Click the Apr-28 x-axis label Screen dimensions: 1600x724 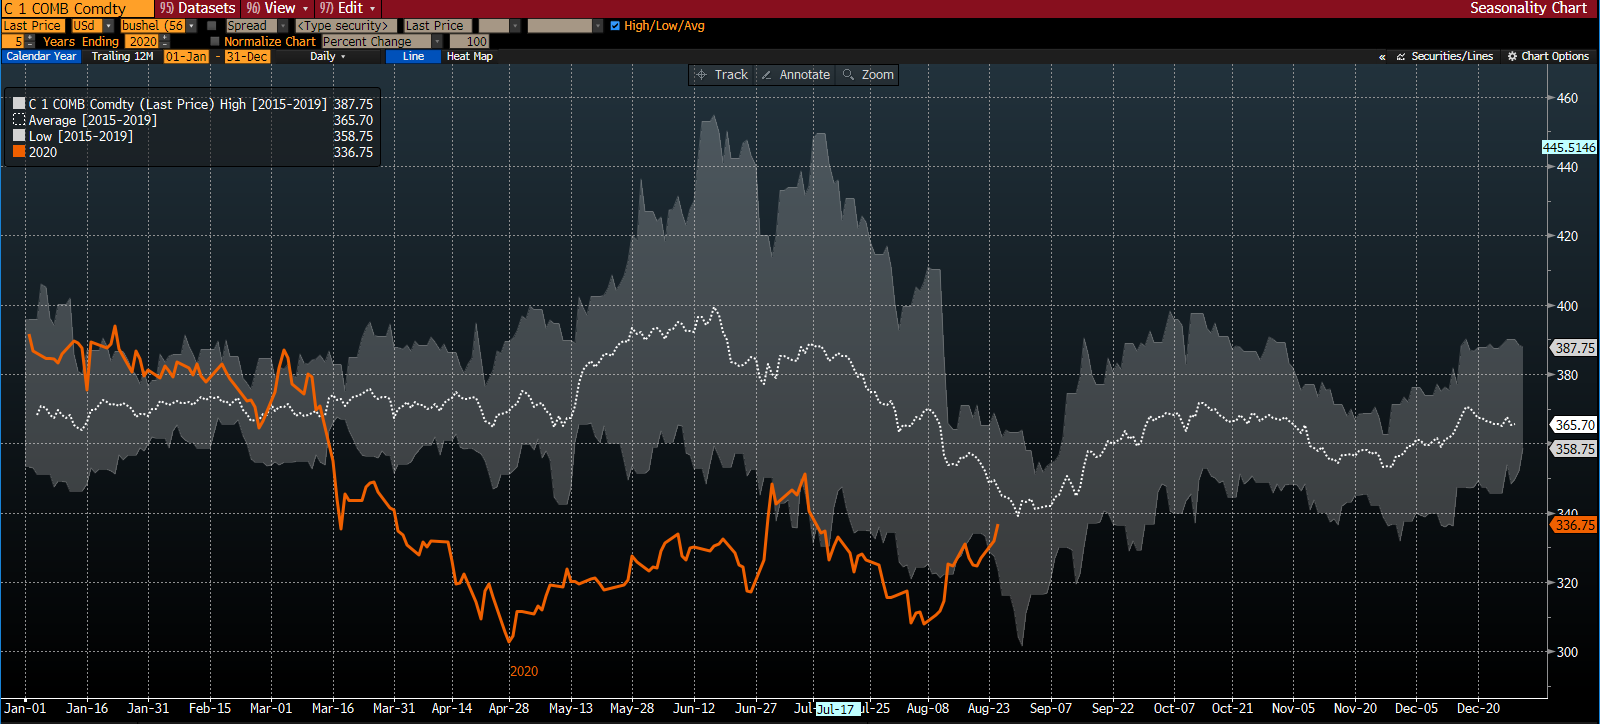click(x=509, y=708)
